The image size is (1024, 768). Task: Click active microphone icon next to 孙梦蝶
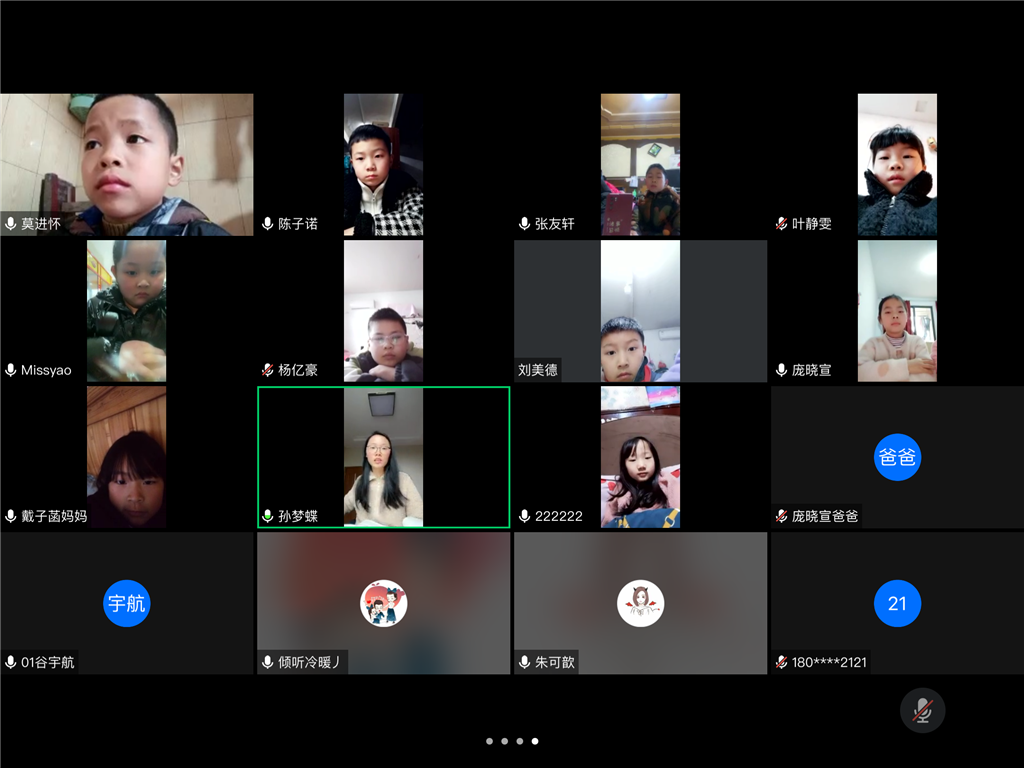268,517
